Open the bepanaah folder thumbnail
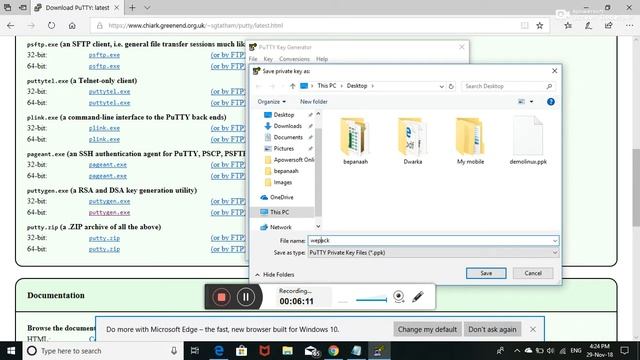Screen dimensions: 640x360 (x=356, y=141)
